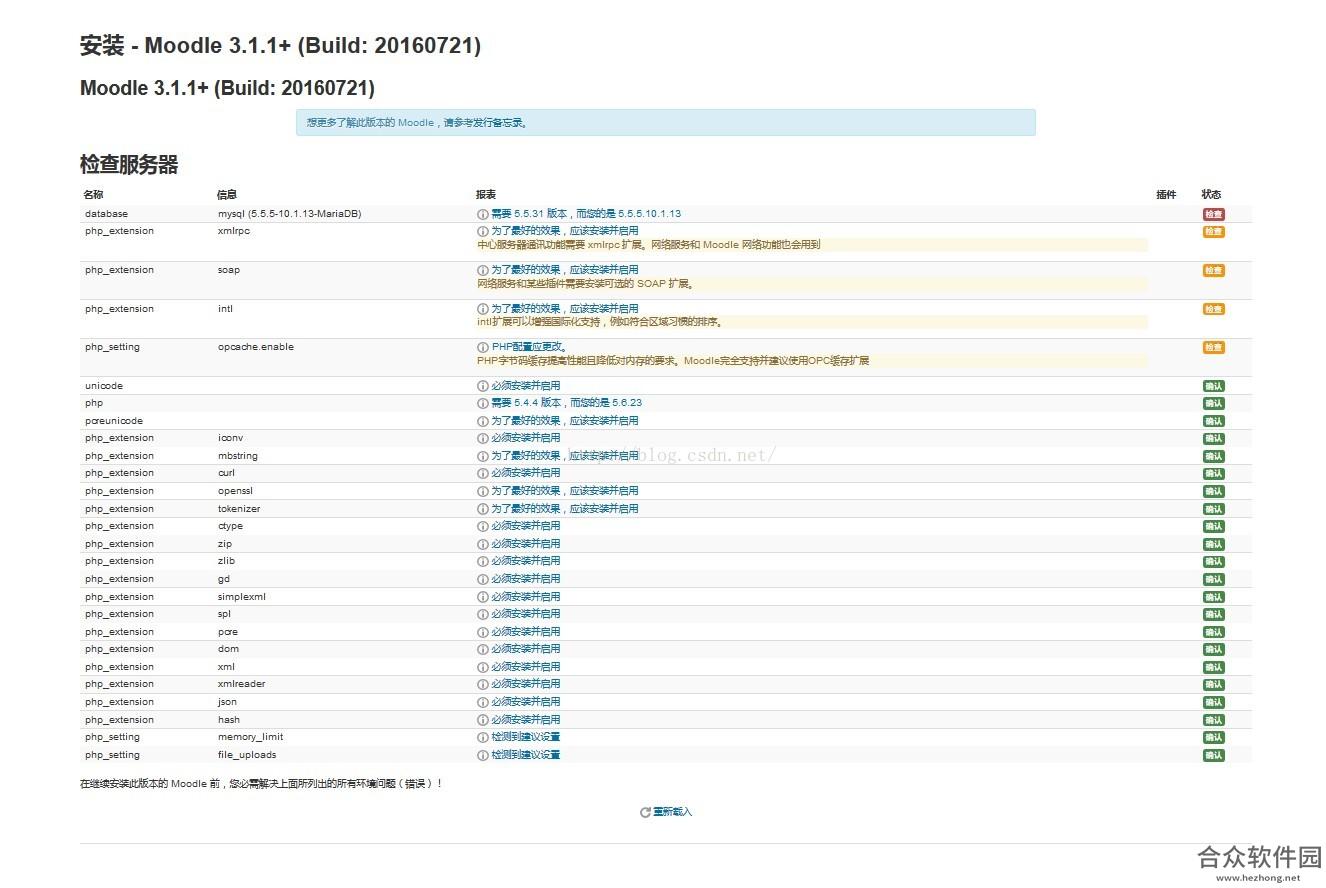This screenshot has width=1326, height=888.
Task: Open the php 5.4.4 version requirement link
Action: (x=566, y=403)
